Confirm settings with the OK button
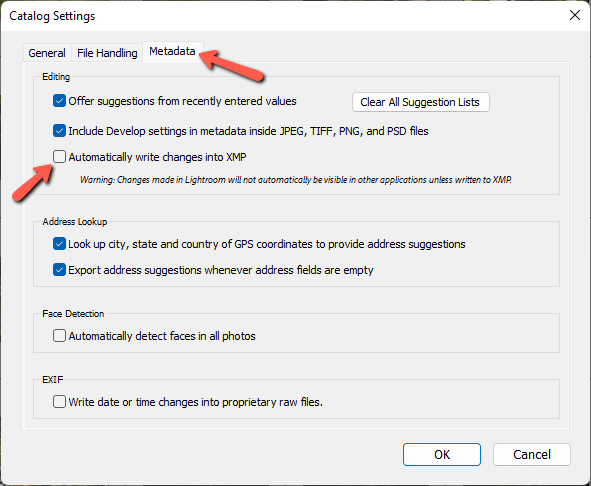The image size is (591, 486). tap(442, 454)
